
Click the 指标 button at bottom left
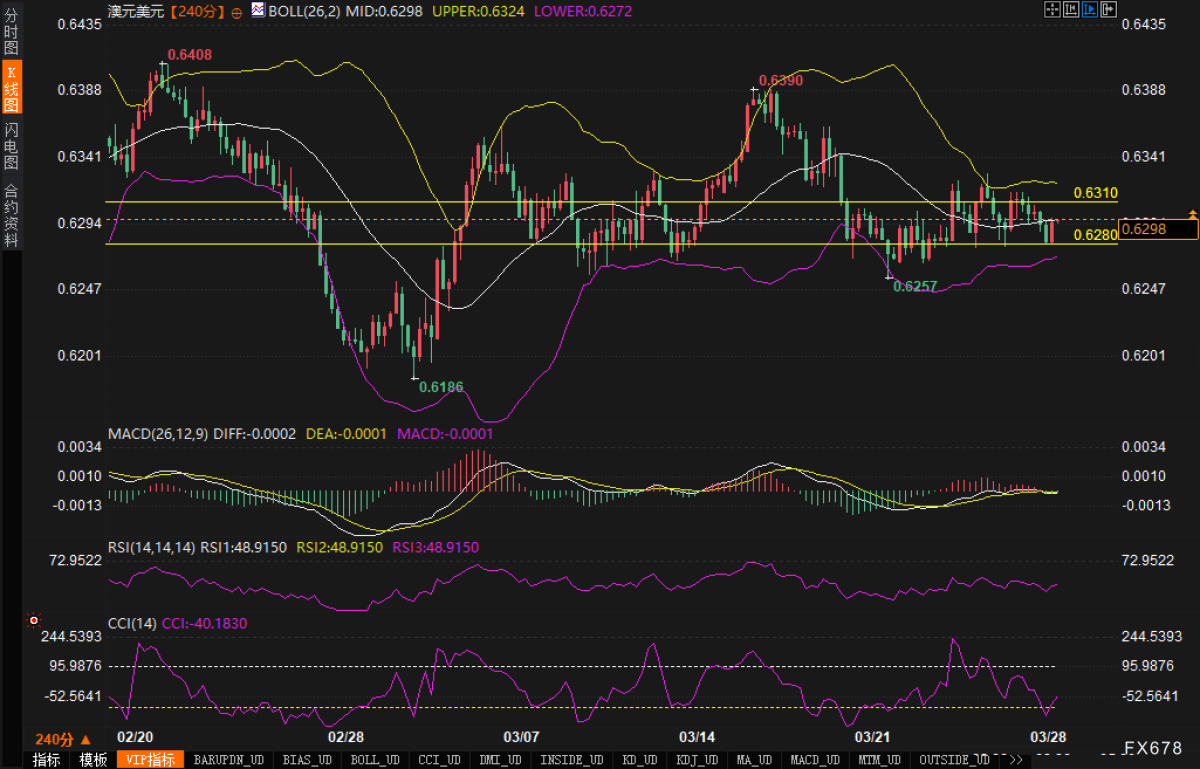pos(46,760)
